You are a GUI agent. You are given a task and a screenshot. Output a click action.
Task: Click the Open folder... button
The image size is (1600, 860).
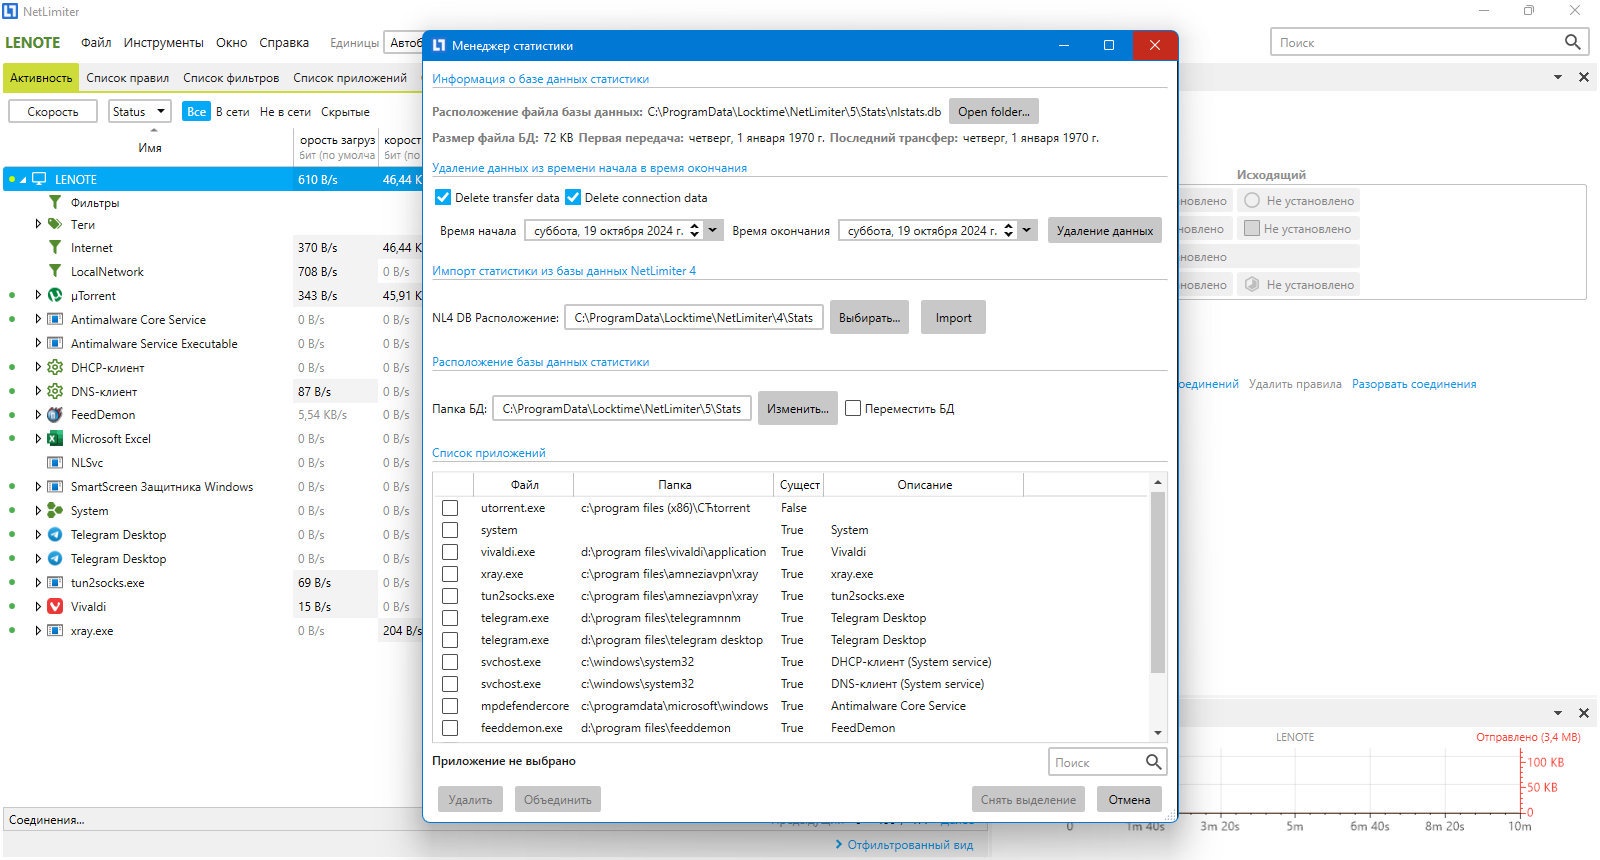point(993,111)
